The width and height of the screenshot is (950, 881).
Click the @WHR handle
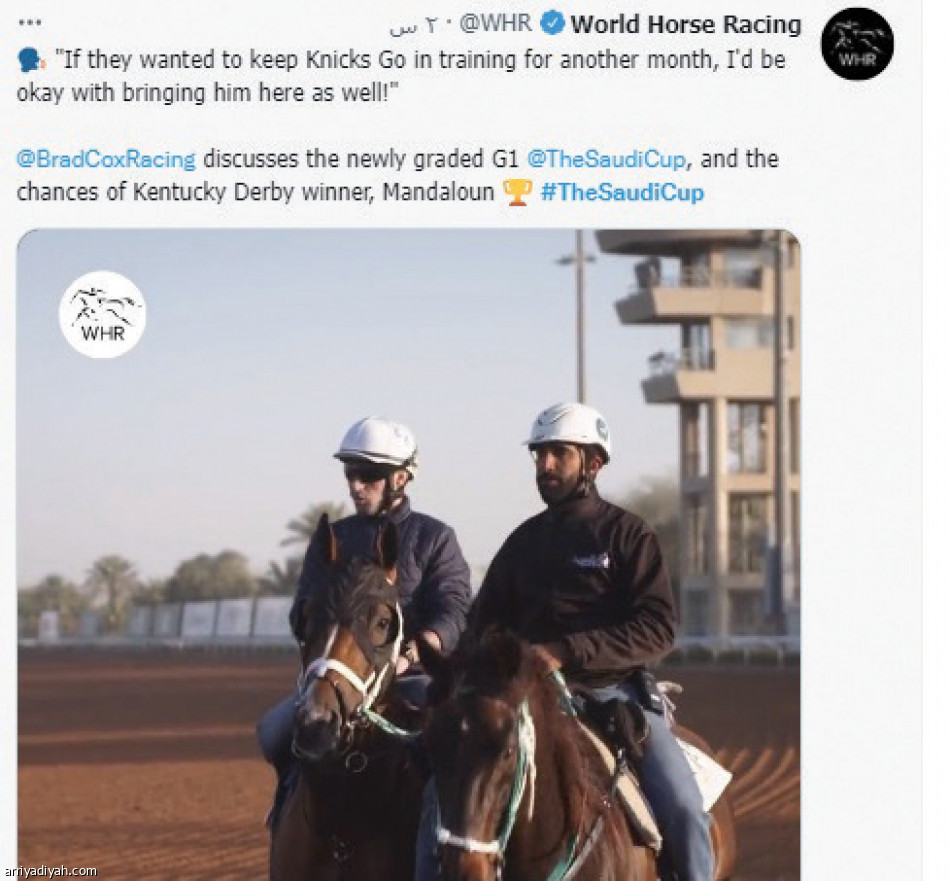(x=496, y=24)
